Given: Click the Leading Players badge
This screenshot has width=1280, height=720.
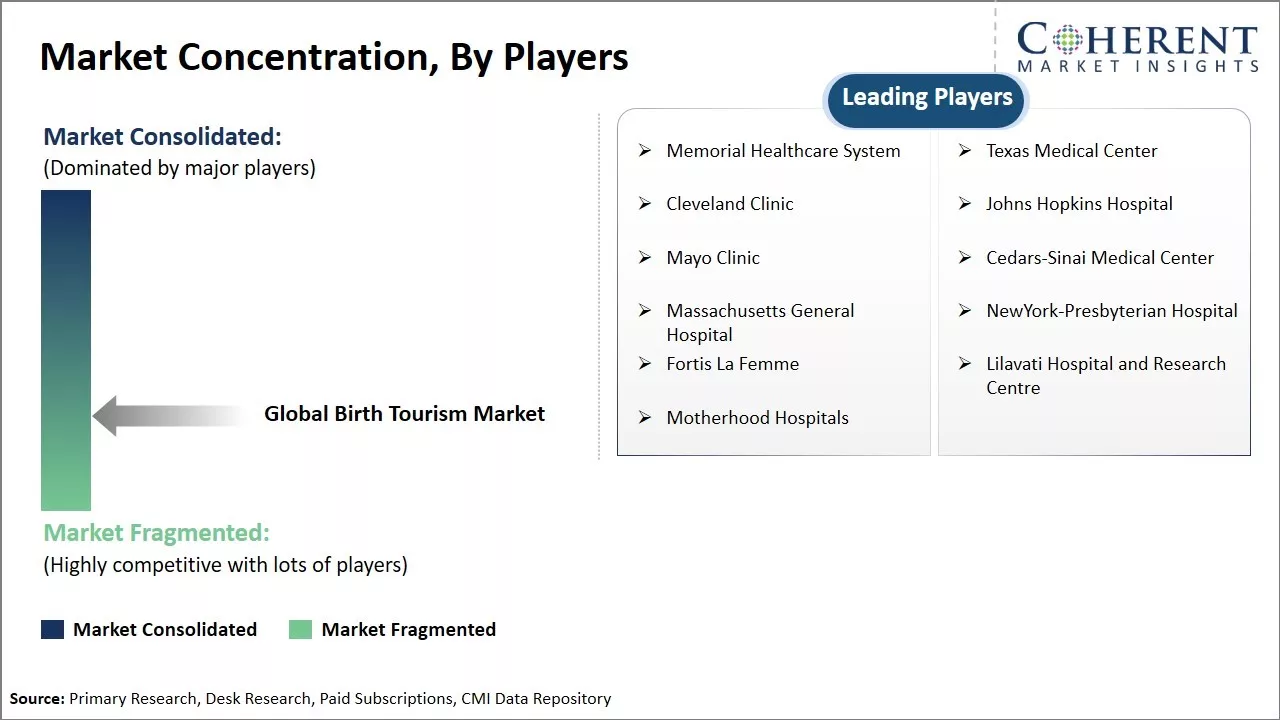Looking at the screenshot, I should pos(927,98).
